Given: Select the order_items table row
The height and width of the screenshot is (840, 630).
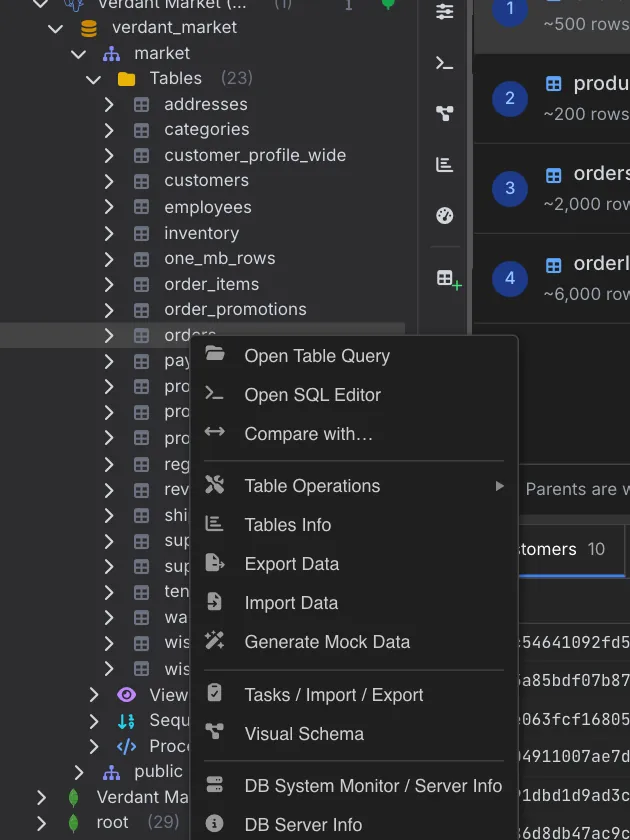Looking at the screenshot, I should point(202,284).
